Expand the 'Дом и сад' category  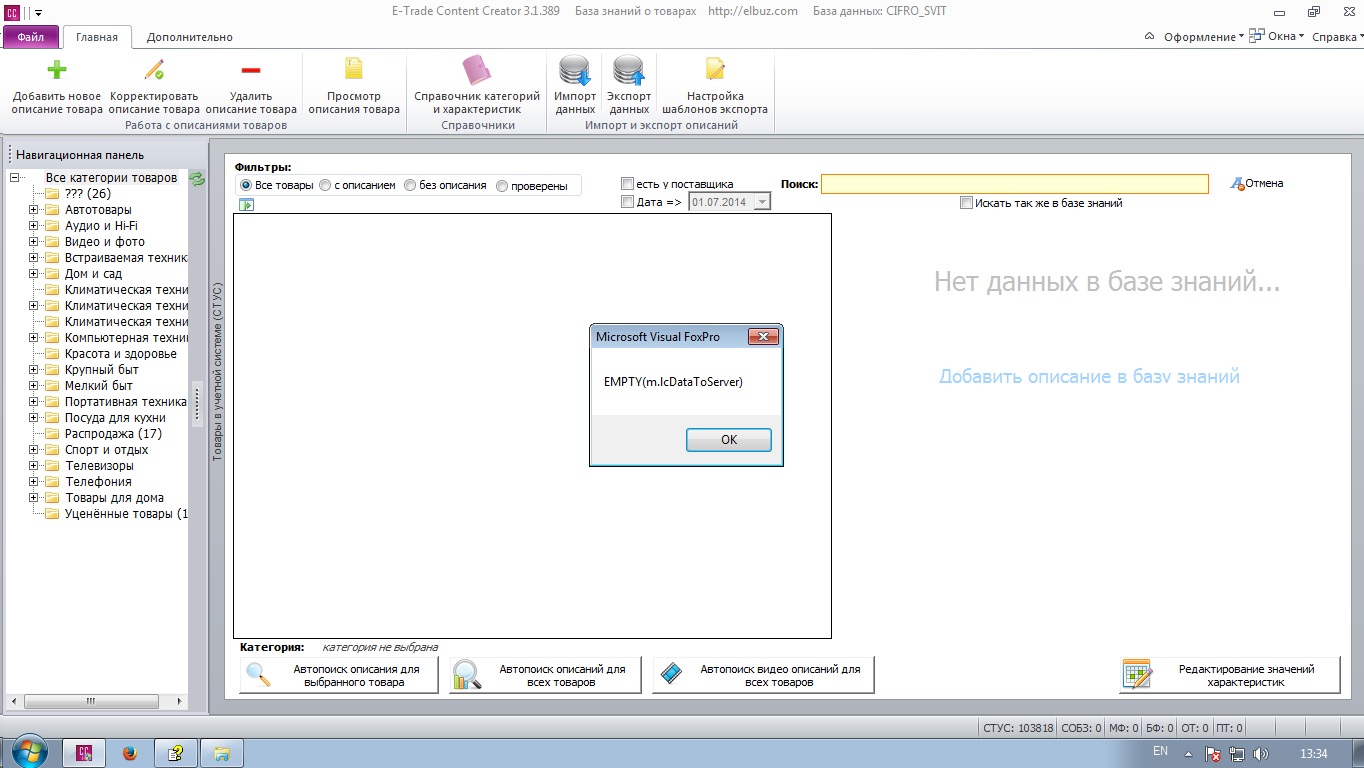click(33, 274)
